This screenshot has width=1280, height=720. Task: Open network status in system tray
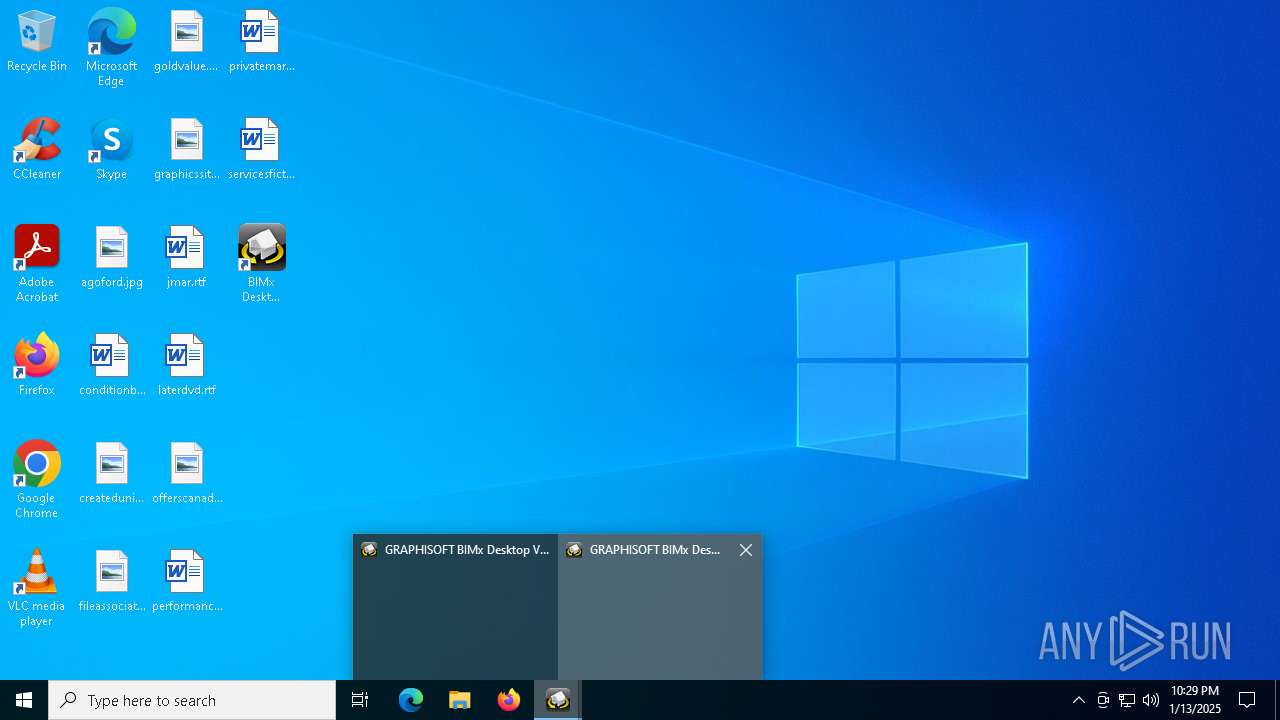tap(1127, 700)
